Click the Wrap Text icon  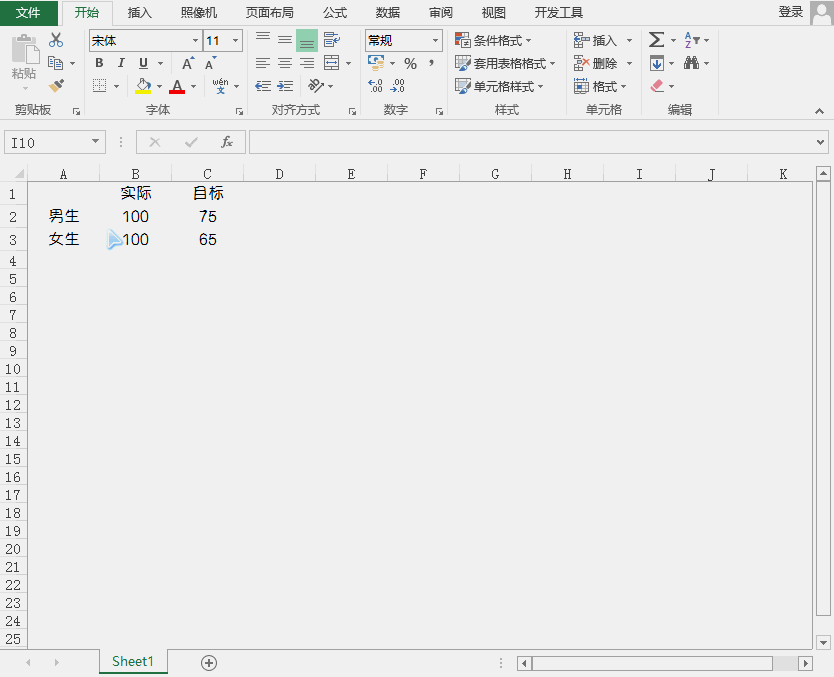(332, 39)
